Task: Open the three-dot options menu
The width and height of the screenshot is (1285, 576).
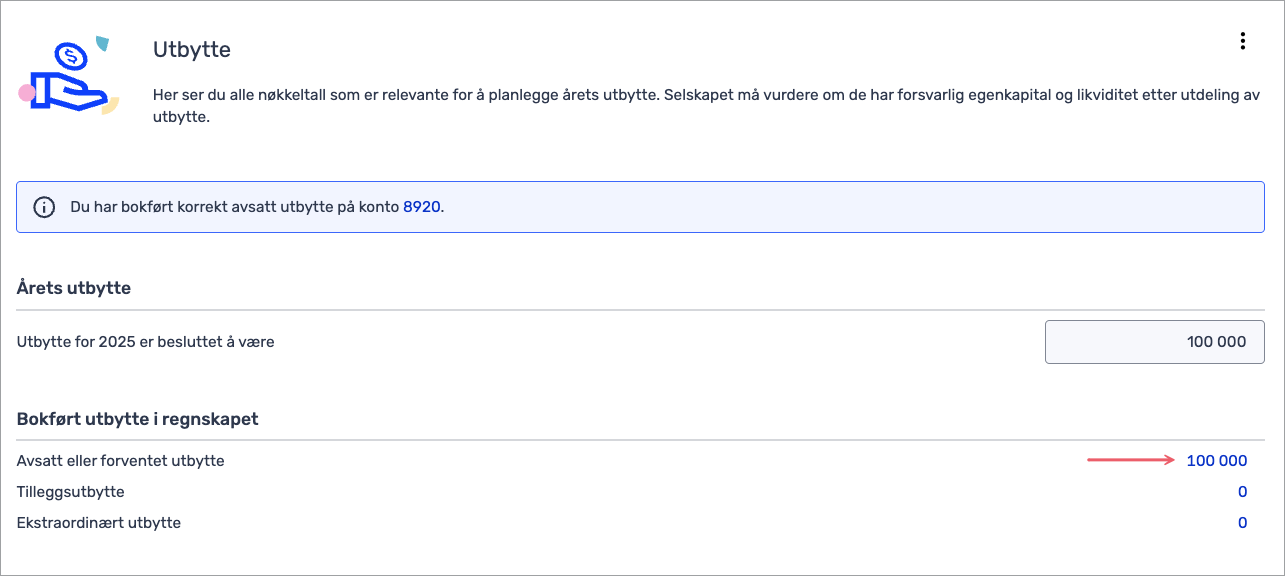Action: click(1242, 41)
